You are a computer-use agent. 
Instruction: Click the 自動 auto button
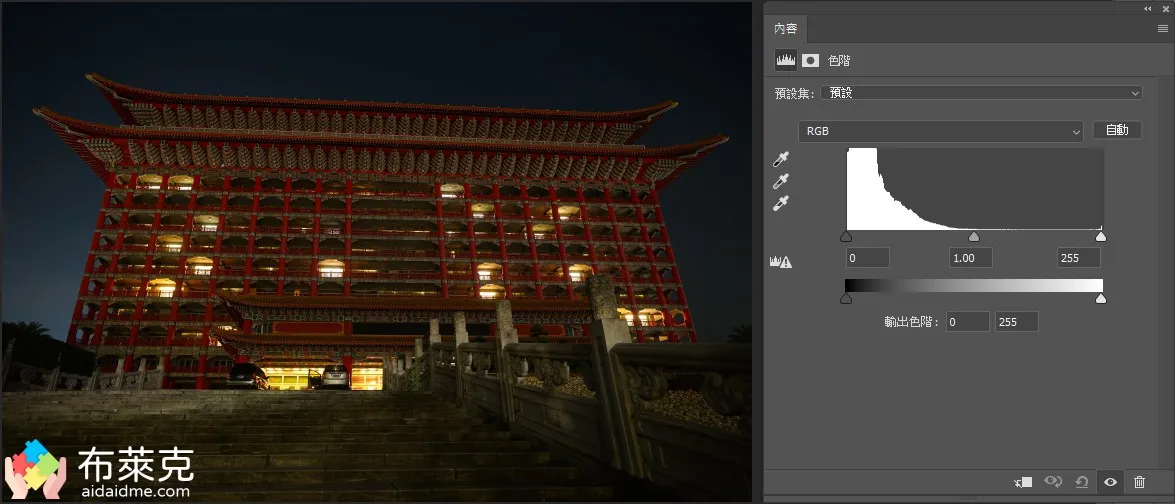(x=1117, y=130)
